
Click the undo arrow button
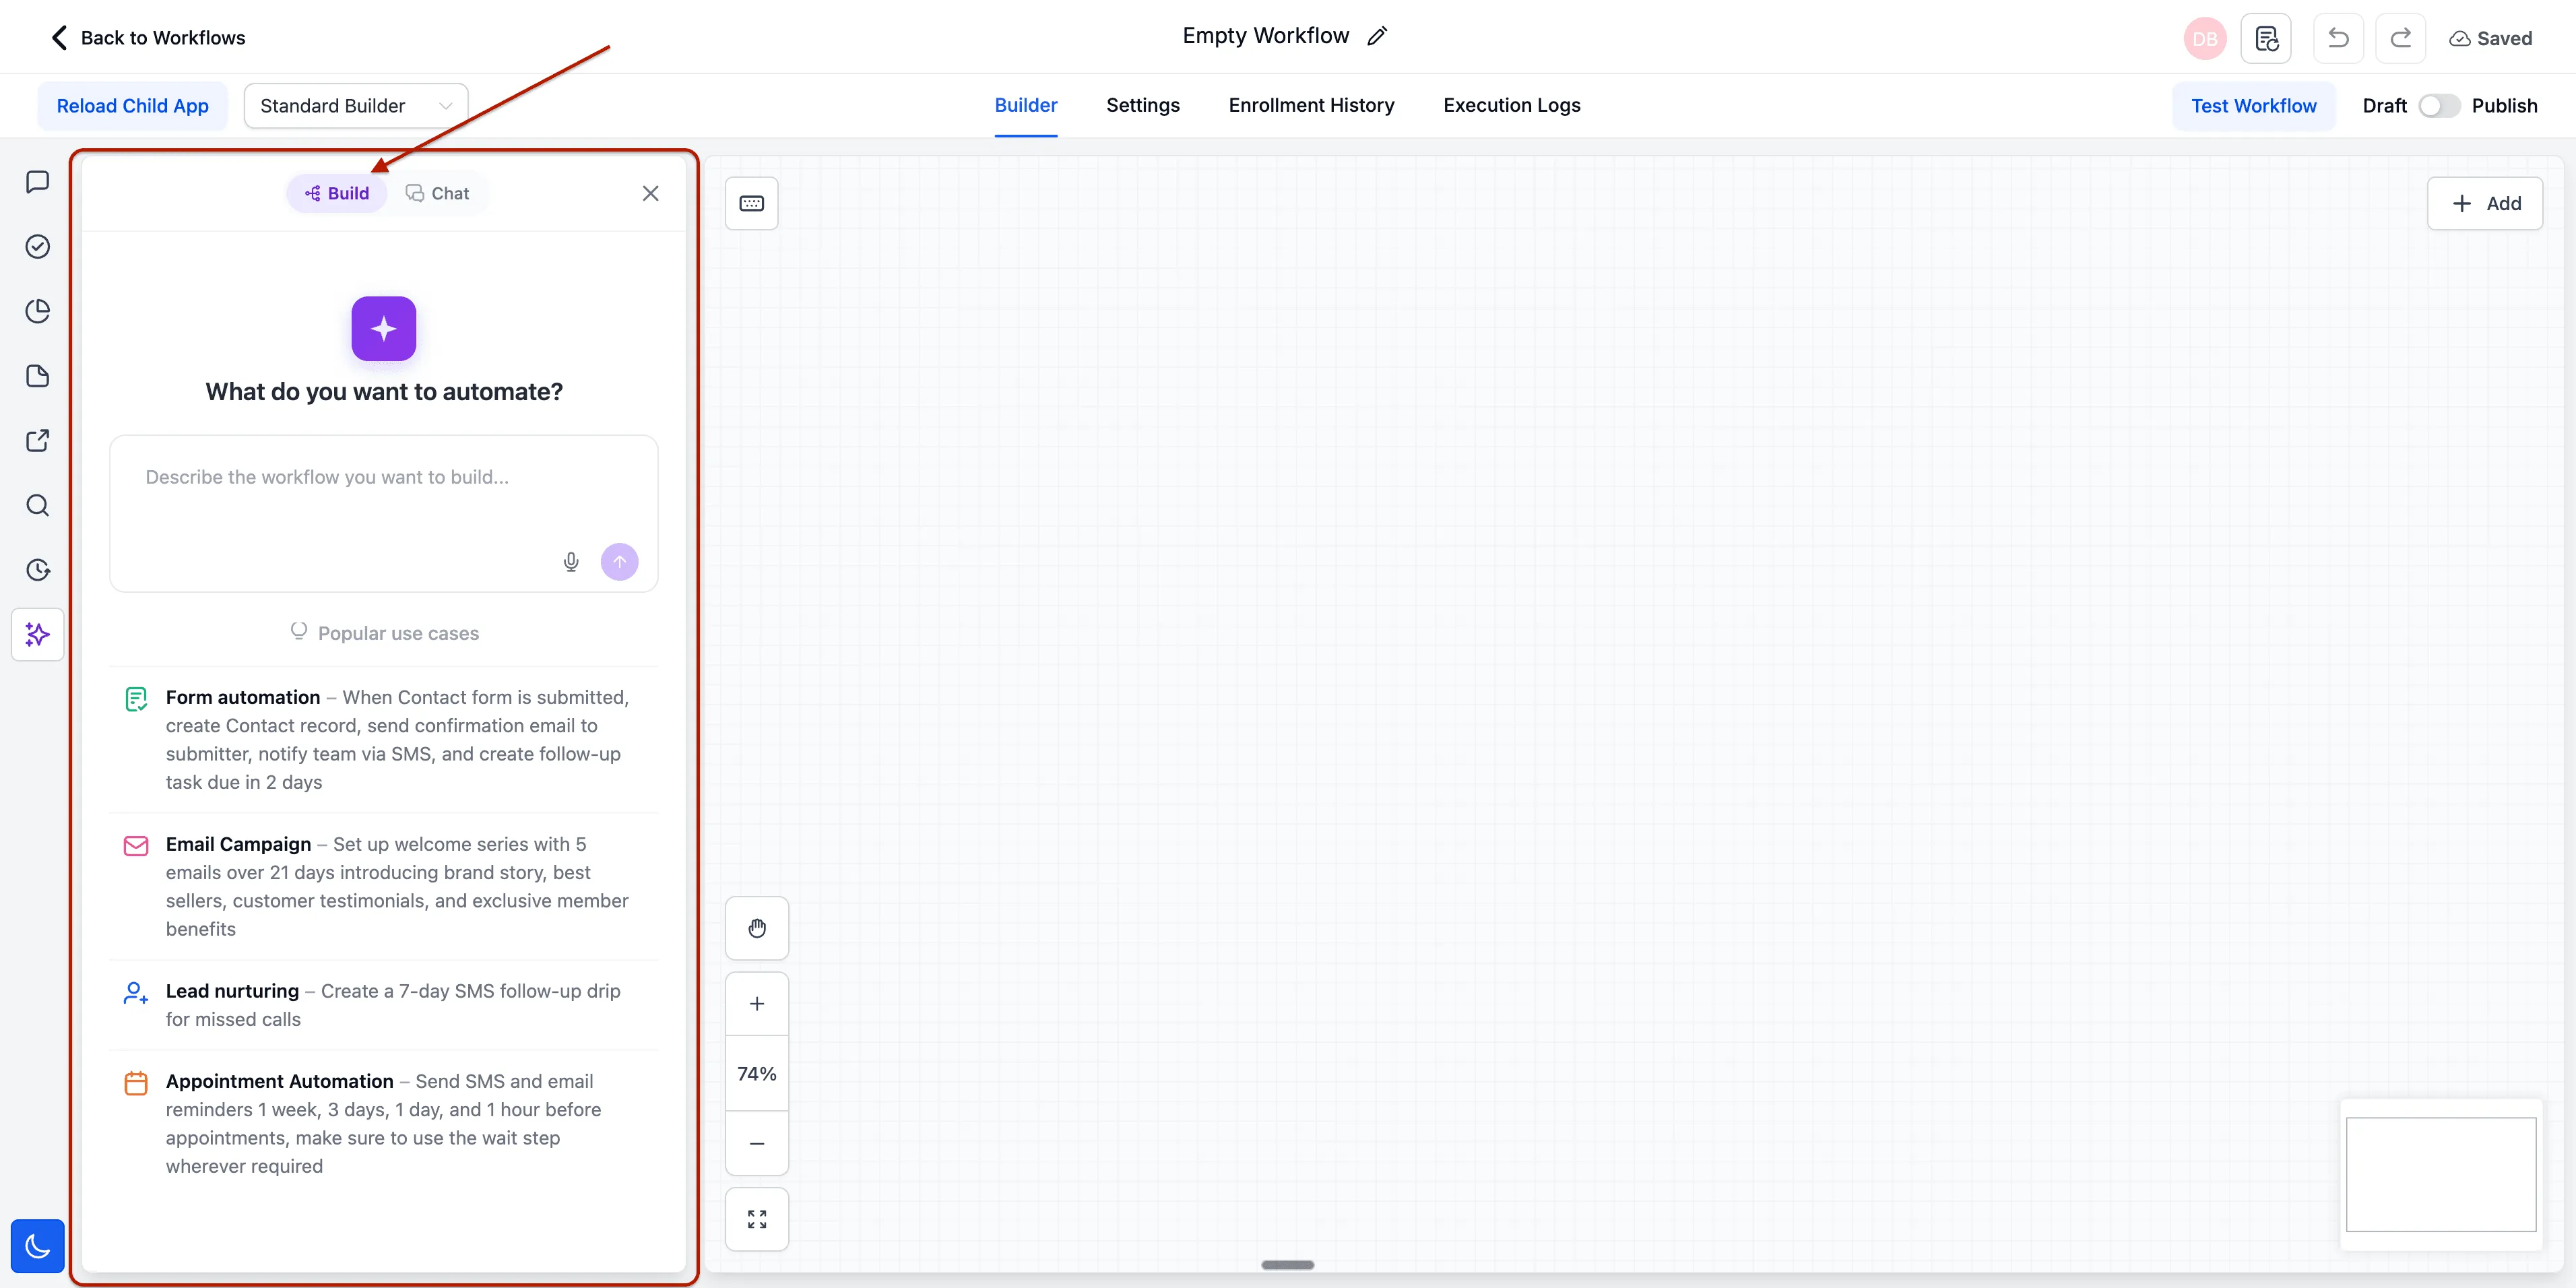point(2338,39)
